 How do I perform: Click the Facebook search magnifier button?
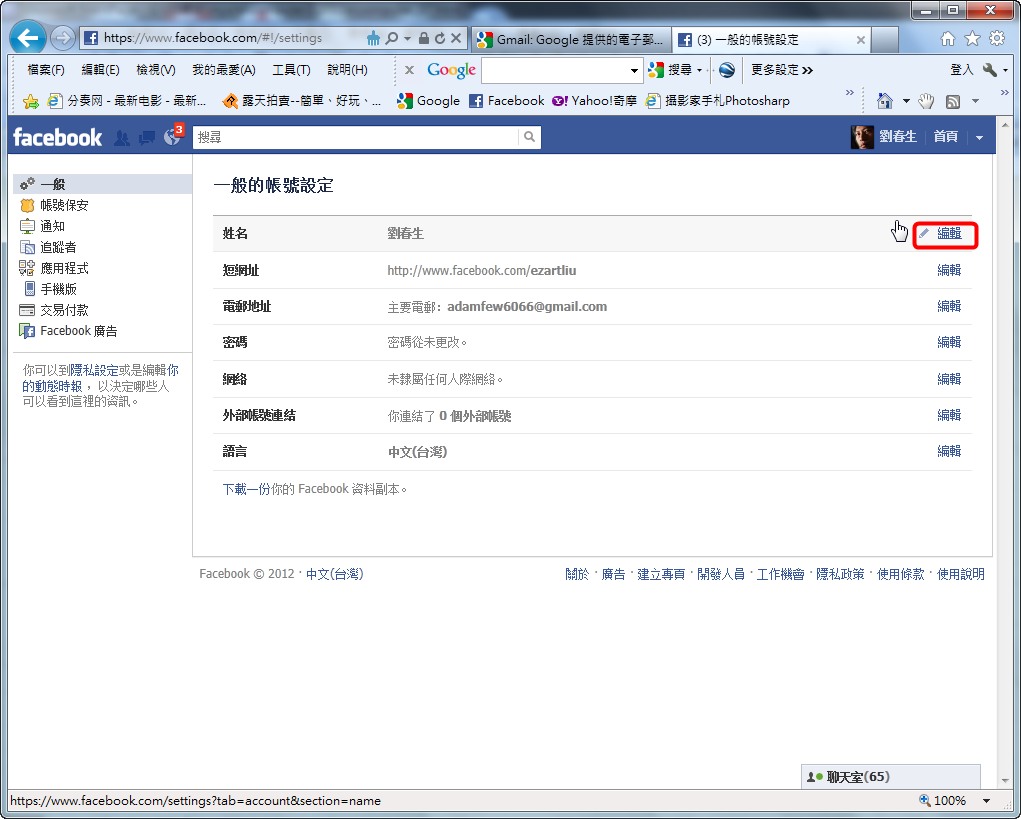pyautogui.click(x=529, y=137)
